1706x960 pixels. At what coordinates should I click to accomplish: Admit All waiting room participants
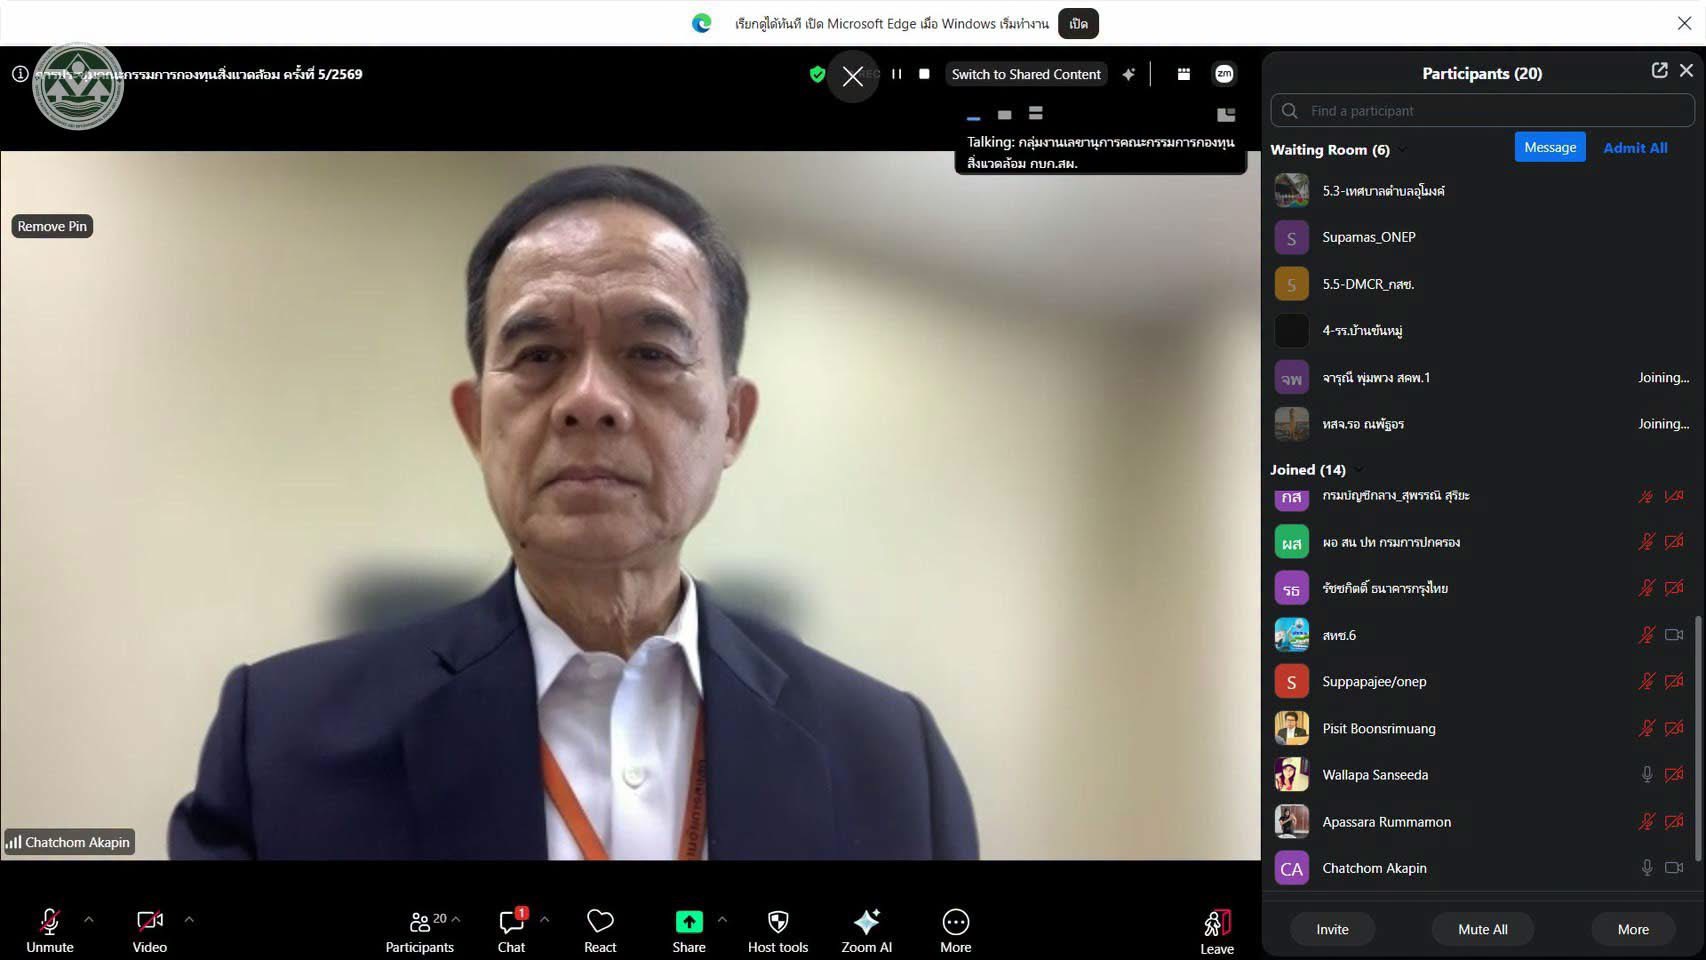tap(1635, 147)
